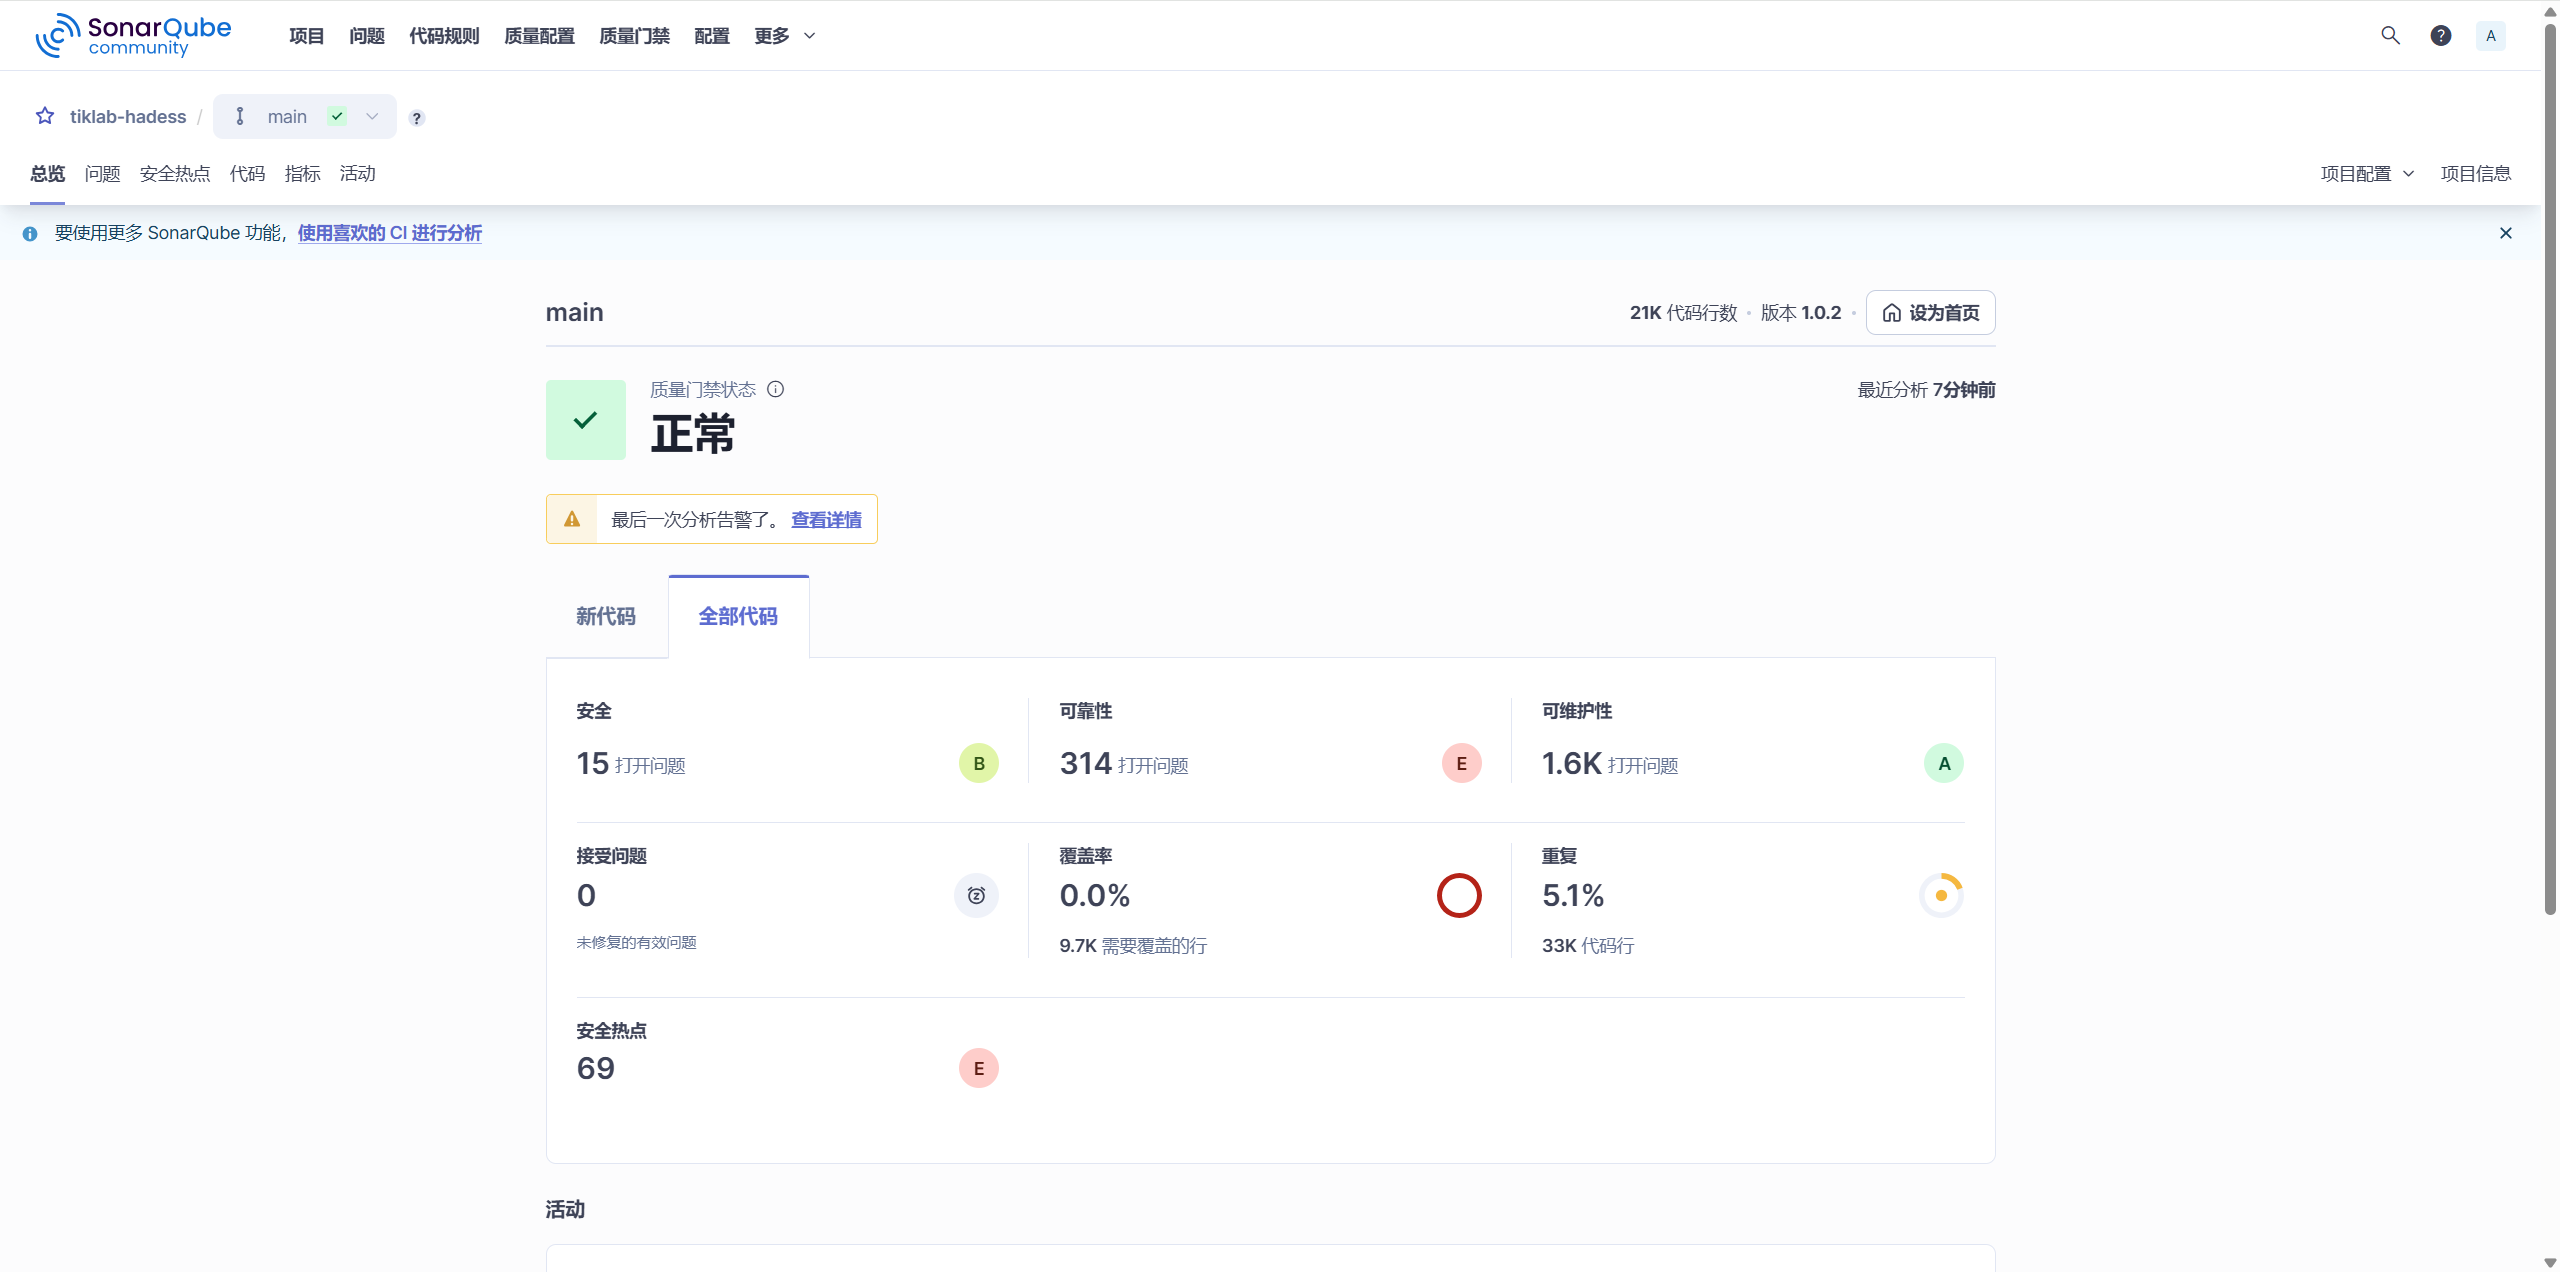
Task: Click the coverage 0.0% circle indicator
Action: pyautogui.click(x=1459, y=895)
